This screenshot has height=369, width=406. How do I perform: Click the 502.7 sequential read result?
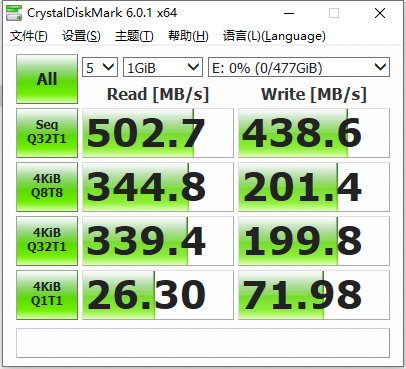tap(158, 133)
